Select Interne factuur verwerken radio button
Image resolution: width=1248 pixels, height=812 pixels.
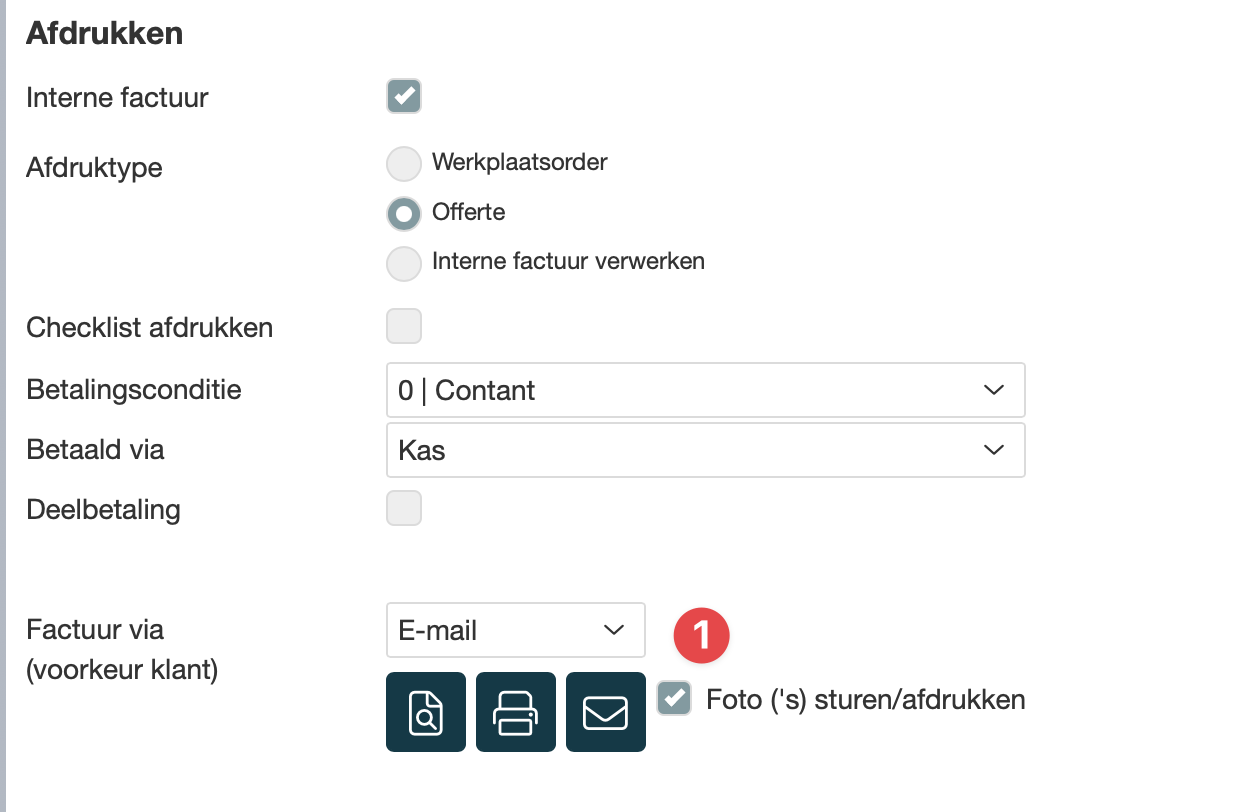[404, 263]
